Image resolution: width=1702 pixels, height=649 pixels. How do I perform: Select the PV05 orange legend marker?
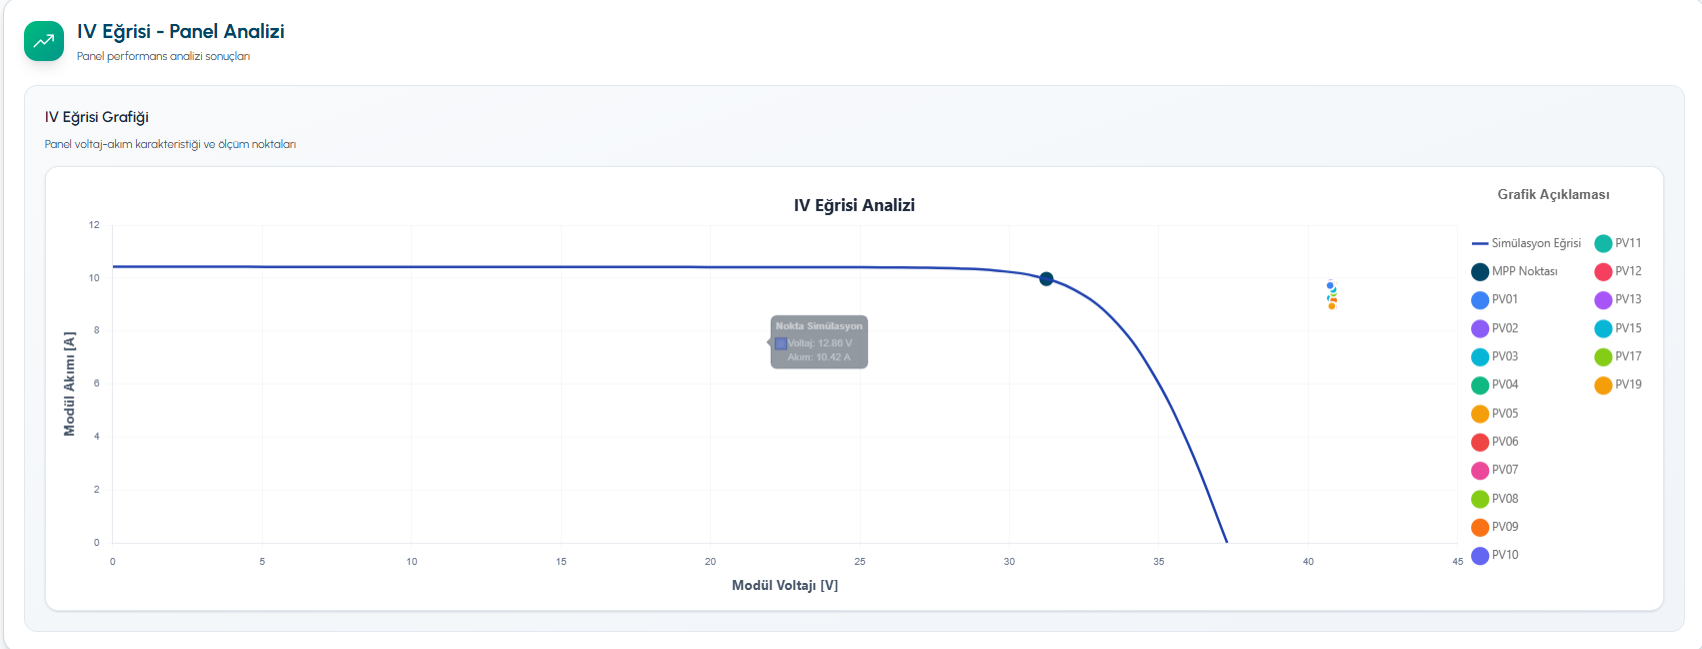point(1480,413)
